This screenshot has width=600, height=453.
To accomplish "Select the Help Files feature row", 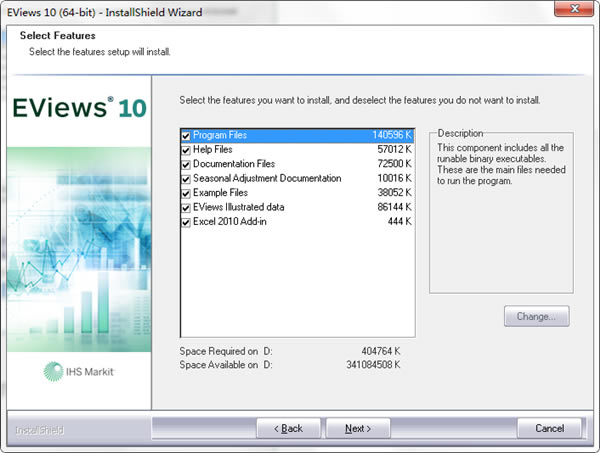I will (213, 150).
